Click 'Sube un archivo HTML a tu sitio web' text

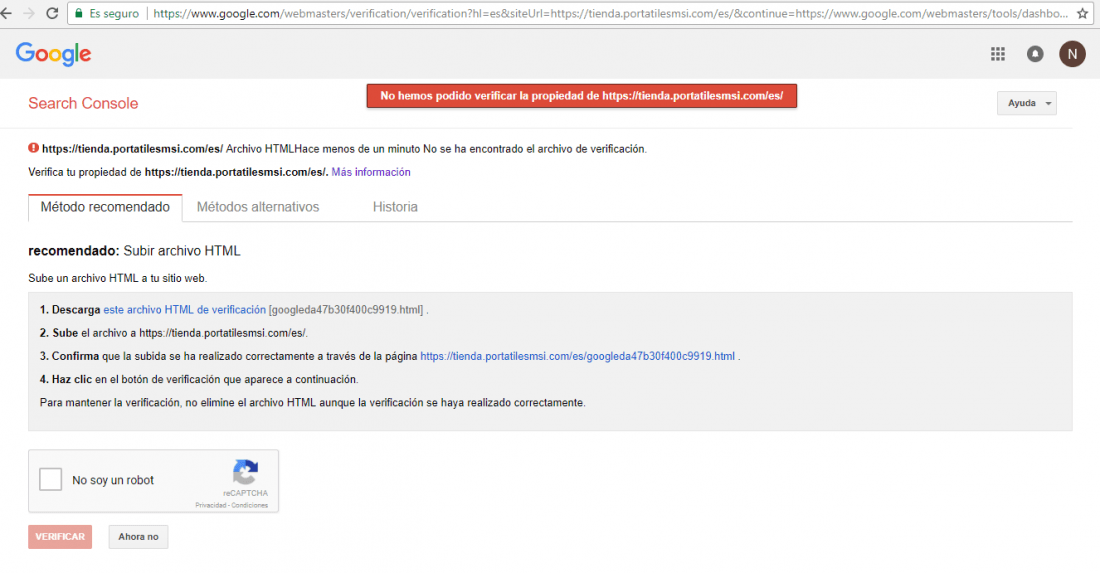[x=117, y=278]
